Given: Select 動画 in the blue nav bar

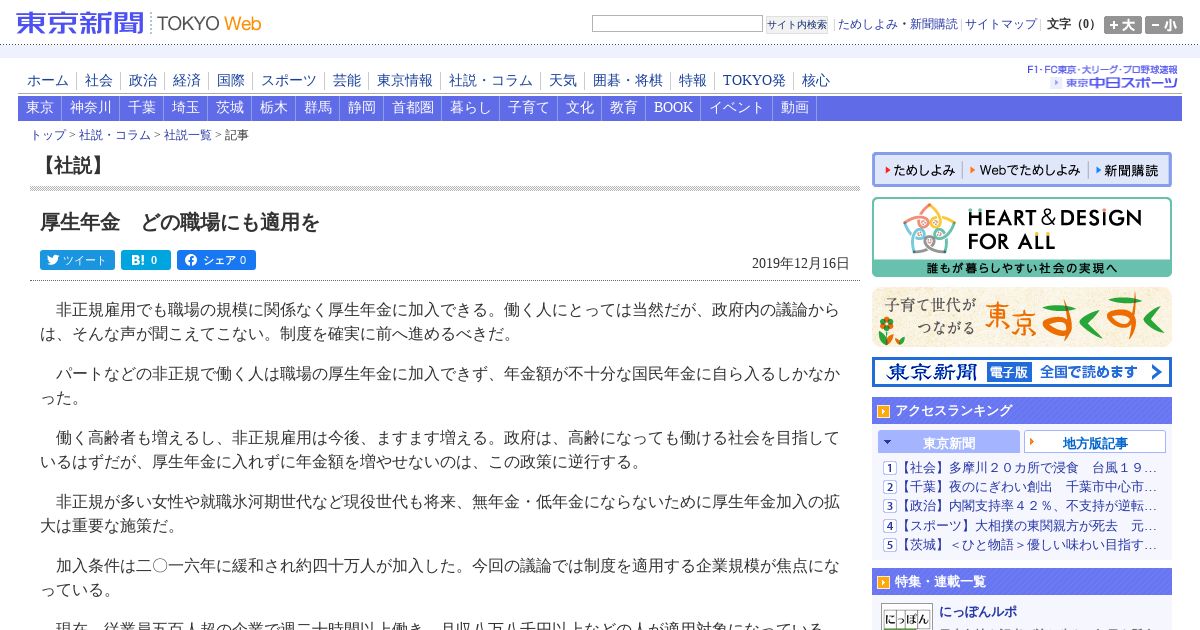Looking at the screenshot, I should (x=795, y=108).
